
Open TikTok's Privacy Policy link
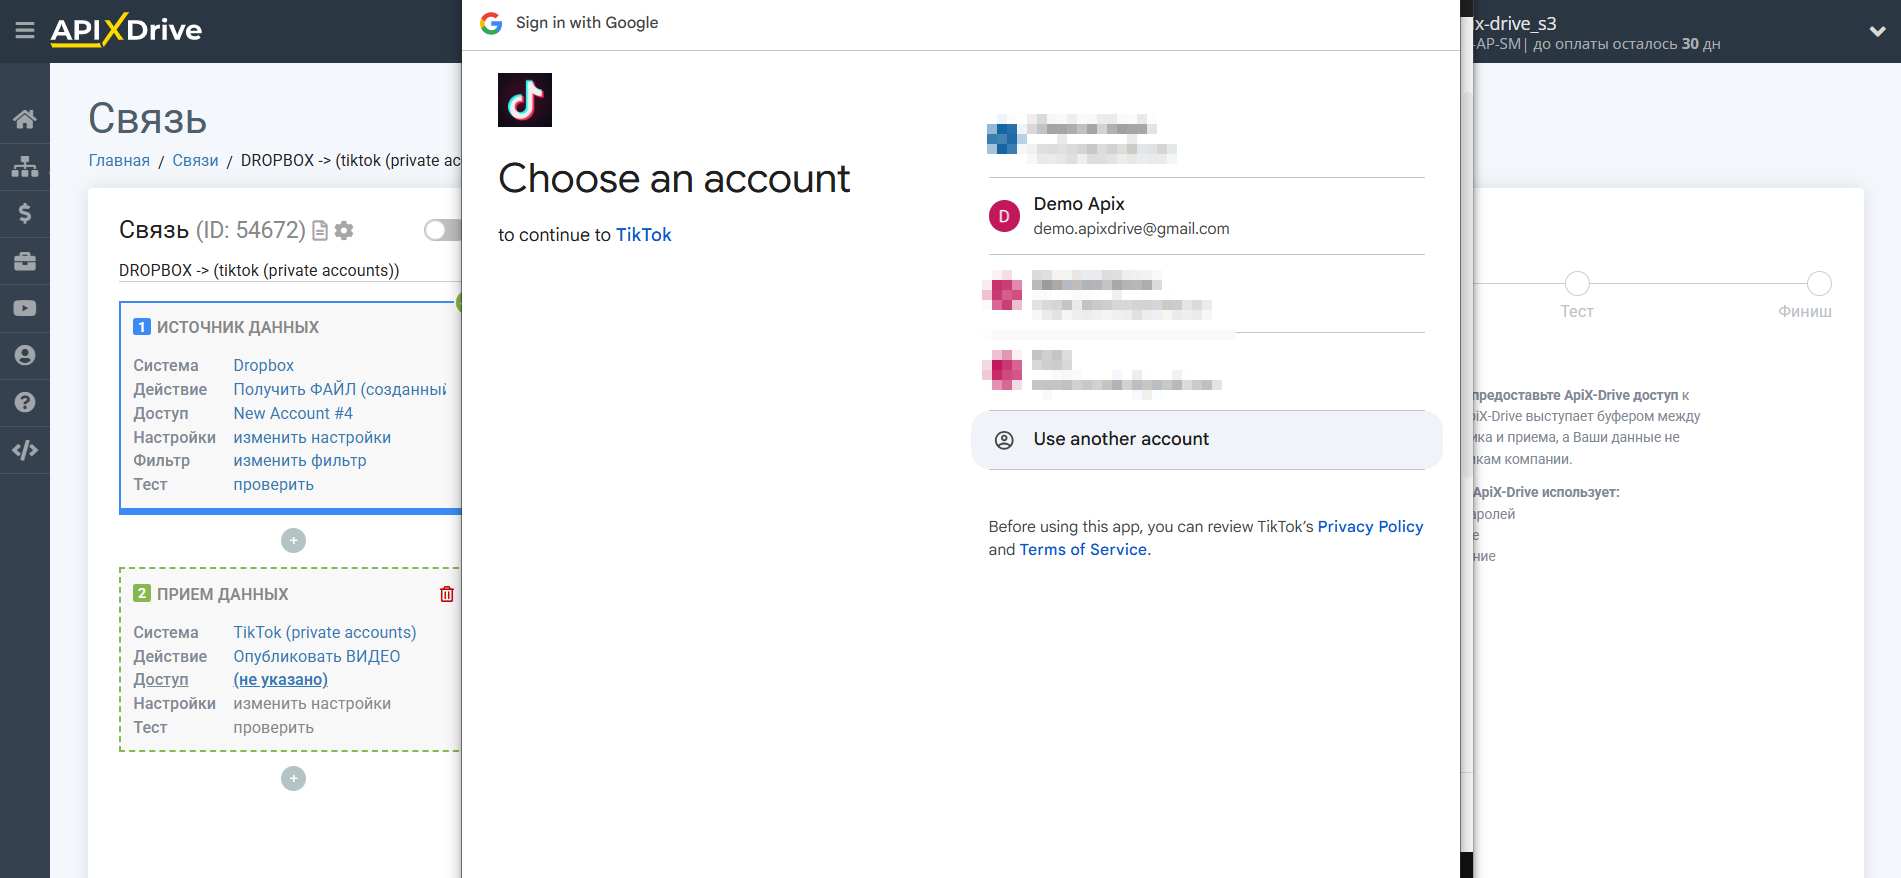click(x=1370, y=526)
